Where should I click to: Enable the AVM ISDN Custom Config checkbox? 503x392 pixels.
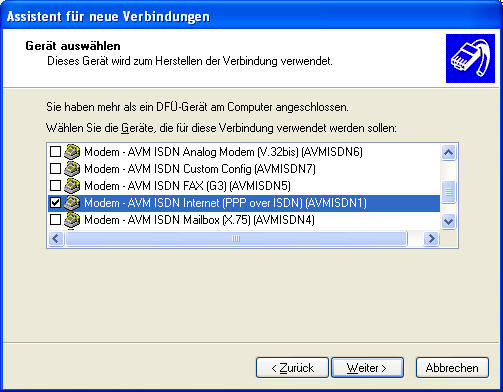[55, 169]
